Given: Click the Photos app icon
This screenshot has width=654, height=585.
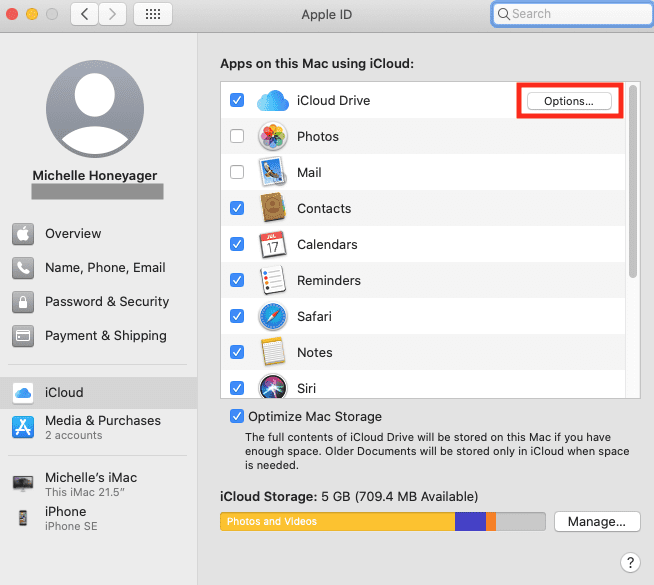Looking at the screenshot, I should coord(273,136).
